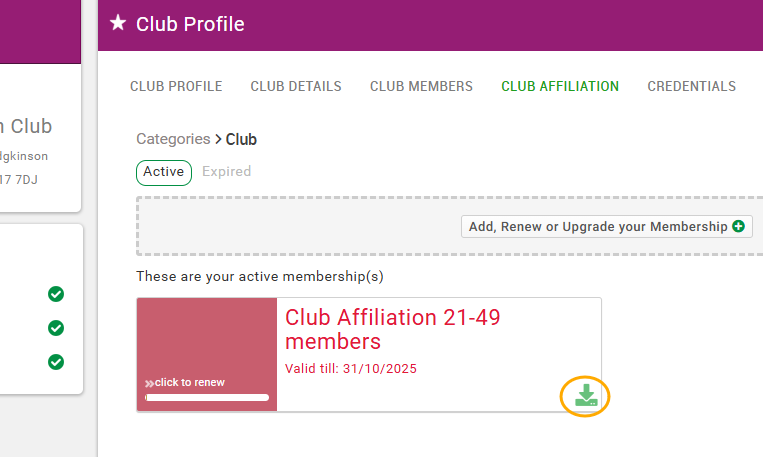
Task: Click the Categories breadcrumb link
Action: tap(172, 140)
